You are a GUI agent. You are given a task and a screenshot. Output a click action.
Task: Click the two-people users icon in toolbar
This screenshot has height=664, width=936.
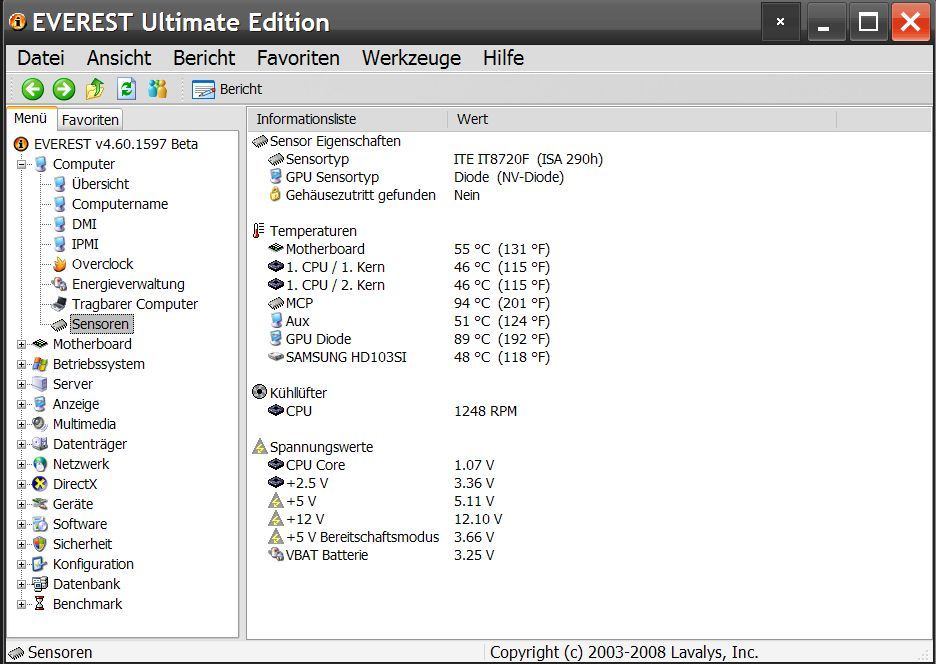pos(158,90)
